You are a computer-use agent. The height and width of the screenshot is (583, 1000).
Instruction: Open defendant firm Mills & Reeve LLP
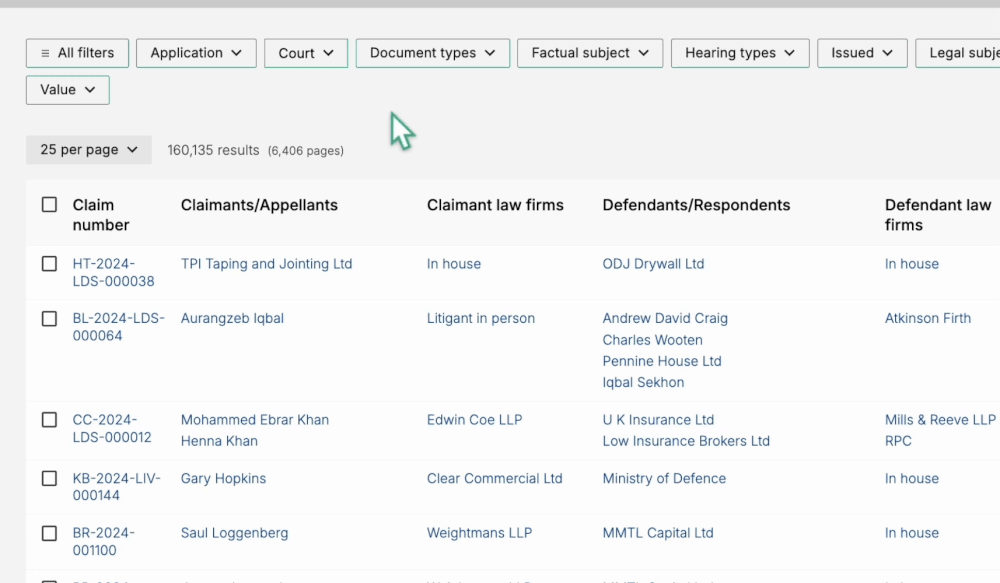point(940,420)
